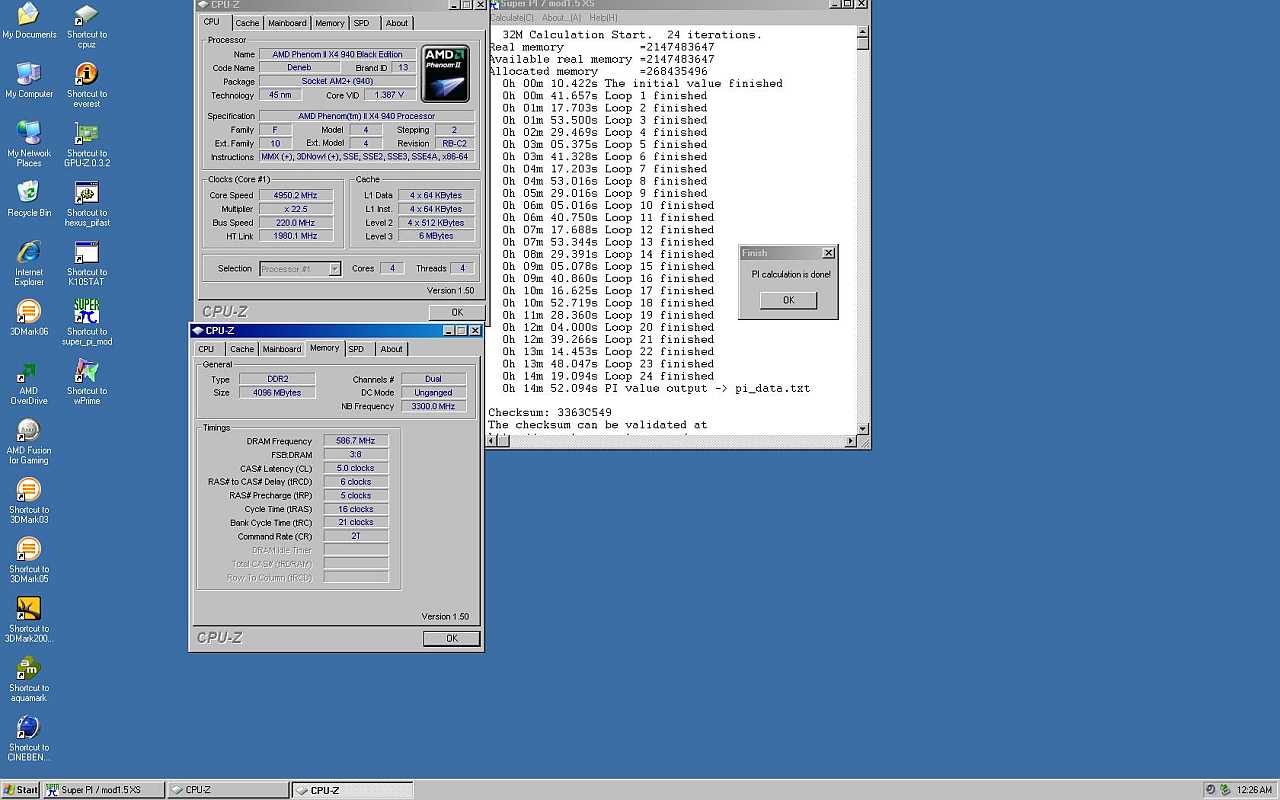Confirm OK in Finish dialog

[x=788, y=300]
